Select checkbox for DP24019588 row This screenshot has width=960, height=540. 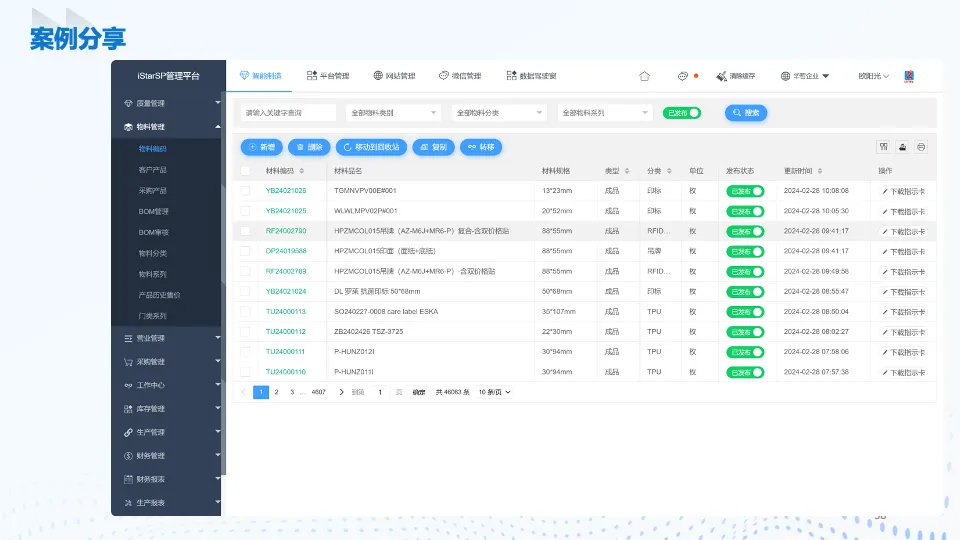(x=245, y=251)
